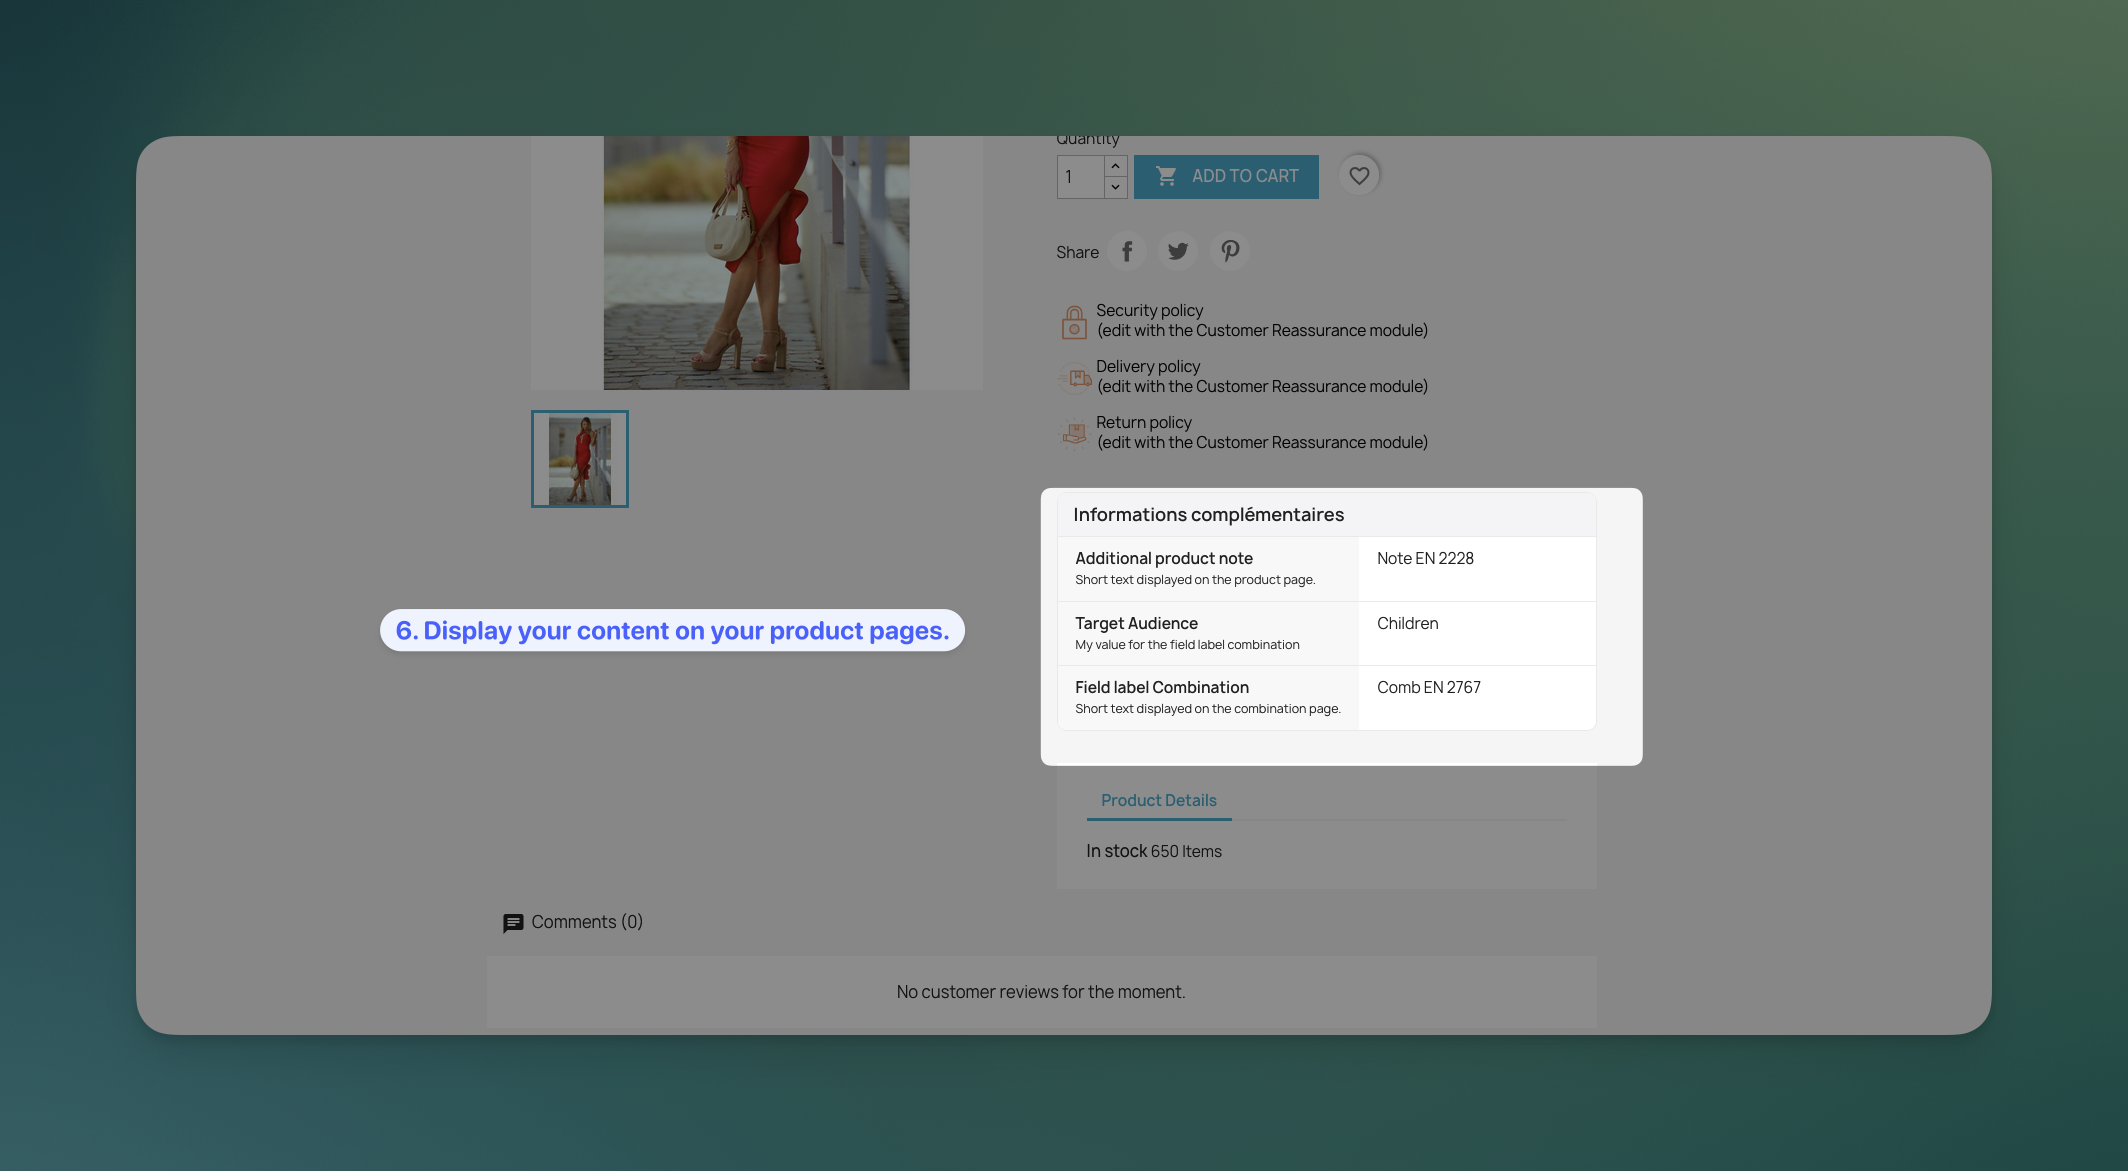The width and height of the screenshot is (2128, 1171).
Task: Click the Target Audience Children value
Action: click(x=1407, y=623)
